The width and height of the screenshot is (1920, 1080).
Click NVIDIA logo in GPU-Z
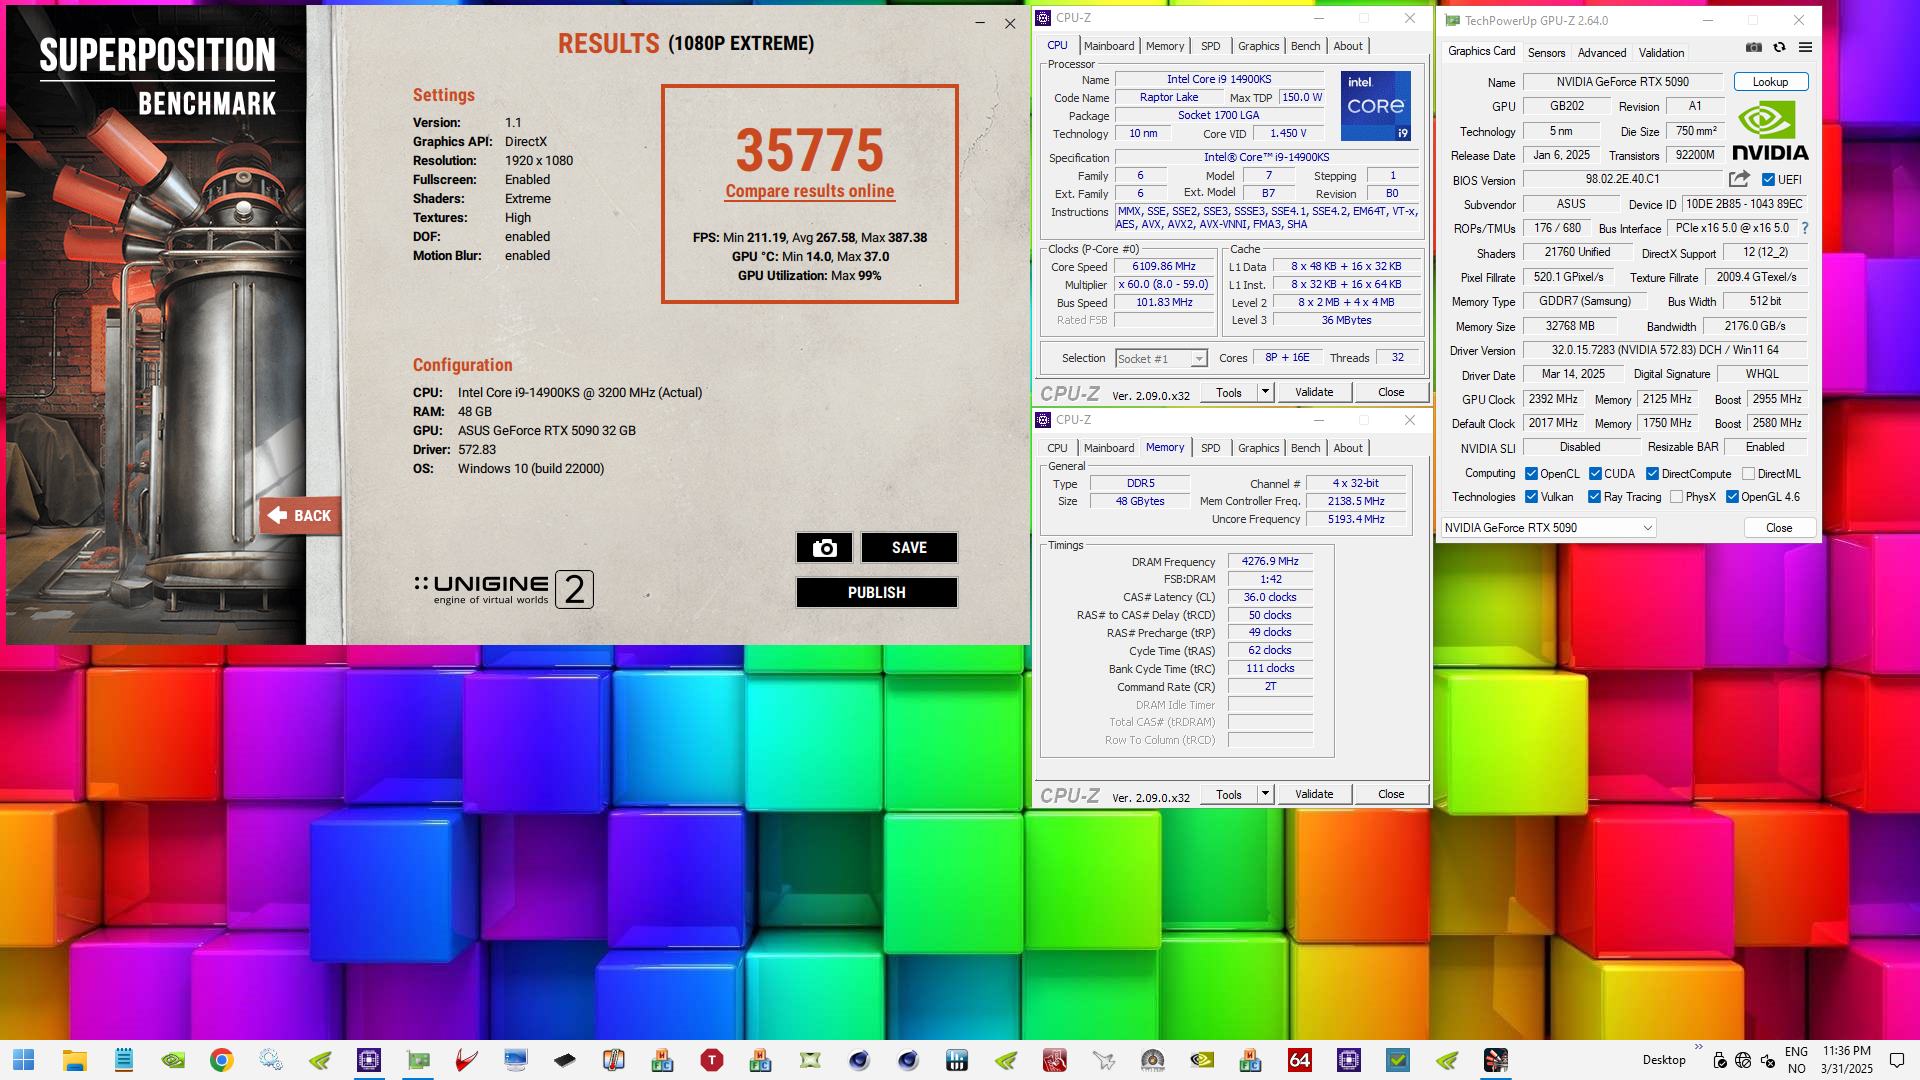click(x=1770, y=131)
